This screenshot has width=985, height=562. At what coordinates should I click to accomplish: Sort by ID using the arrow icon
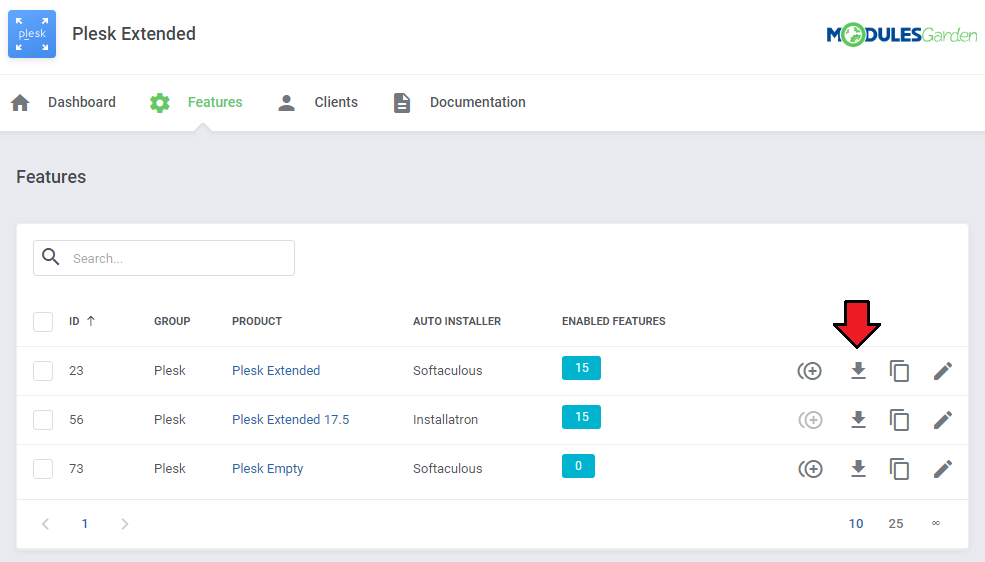(x=91, y=321)
